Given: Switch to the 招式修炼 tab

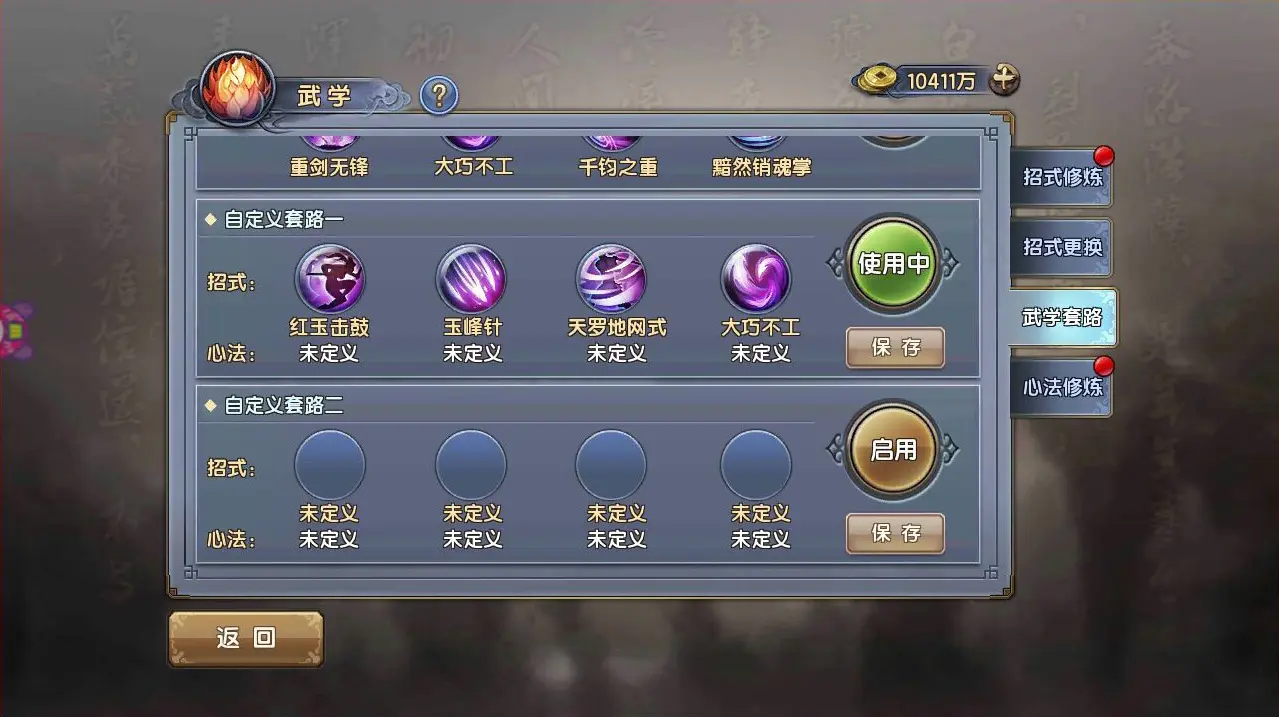Looking at the screenshot, I should 1061,177.
